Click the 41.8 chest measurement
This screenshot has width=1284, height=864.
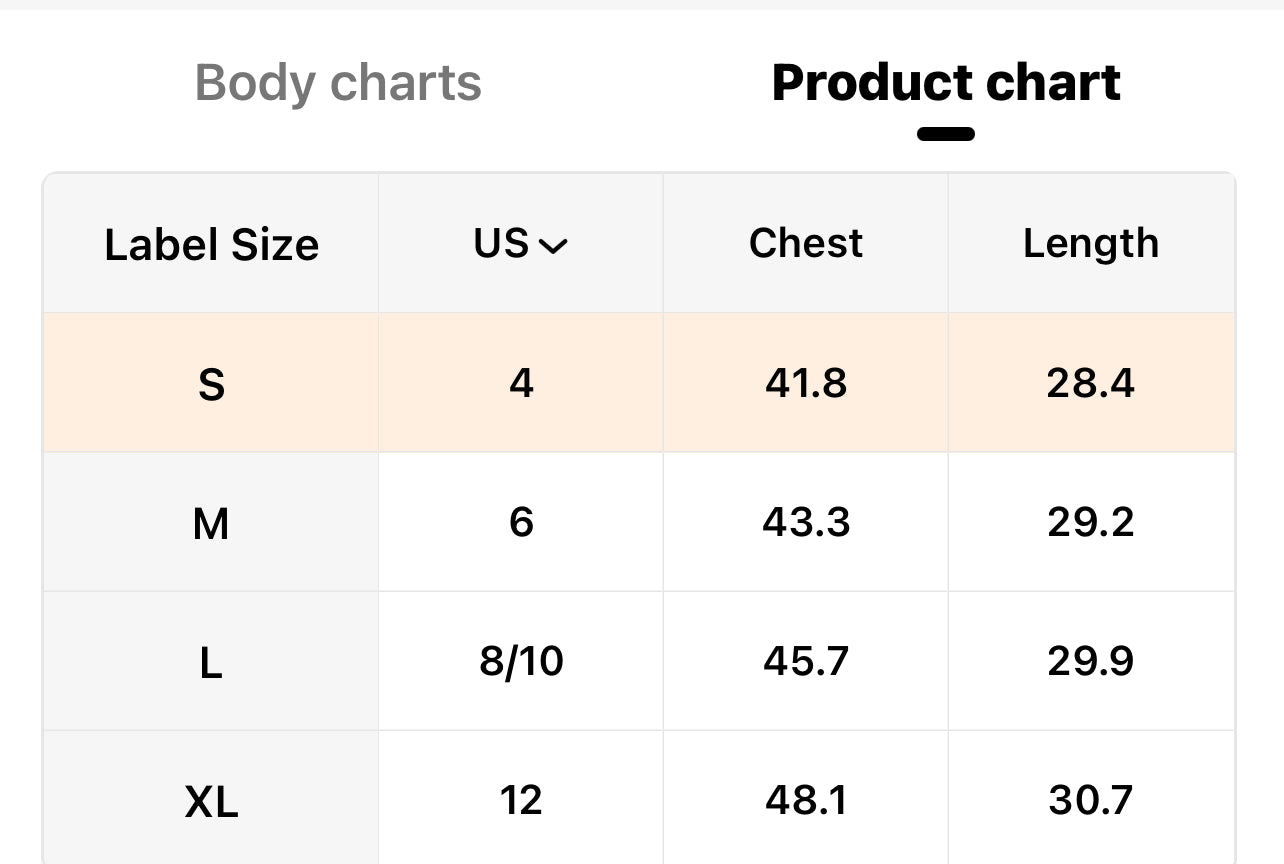click(805, 383)
